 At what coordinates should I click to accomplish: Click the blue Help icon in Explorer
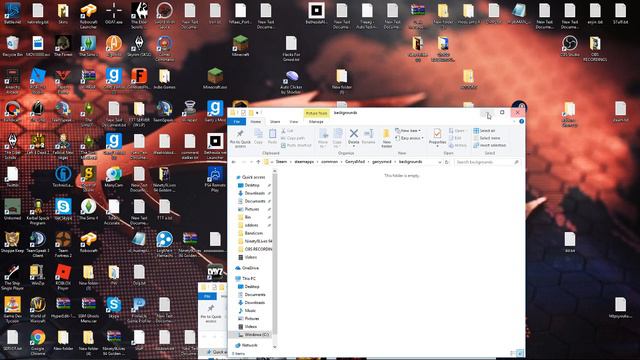pyautogui.click(x=521, y=121)
